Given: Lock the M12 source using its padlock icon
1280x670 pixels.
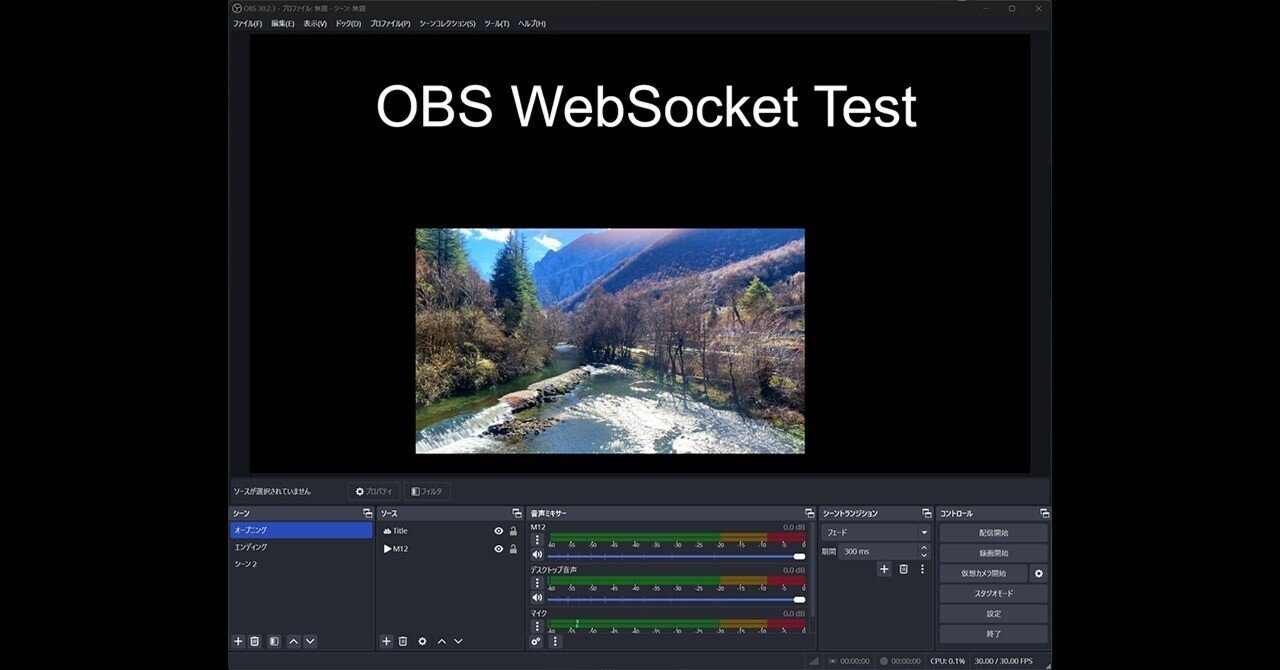Looking at the screenshot, I should (513, 548).
